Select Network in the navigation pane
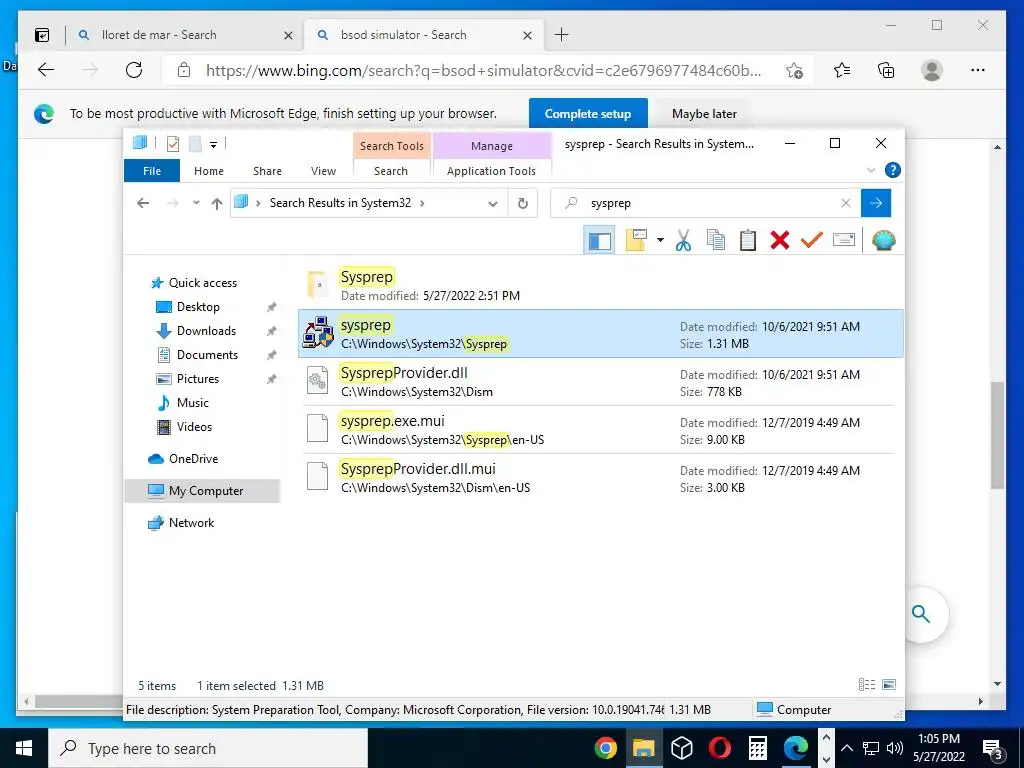The image size is (1024, 768). [191, 522]
